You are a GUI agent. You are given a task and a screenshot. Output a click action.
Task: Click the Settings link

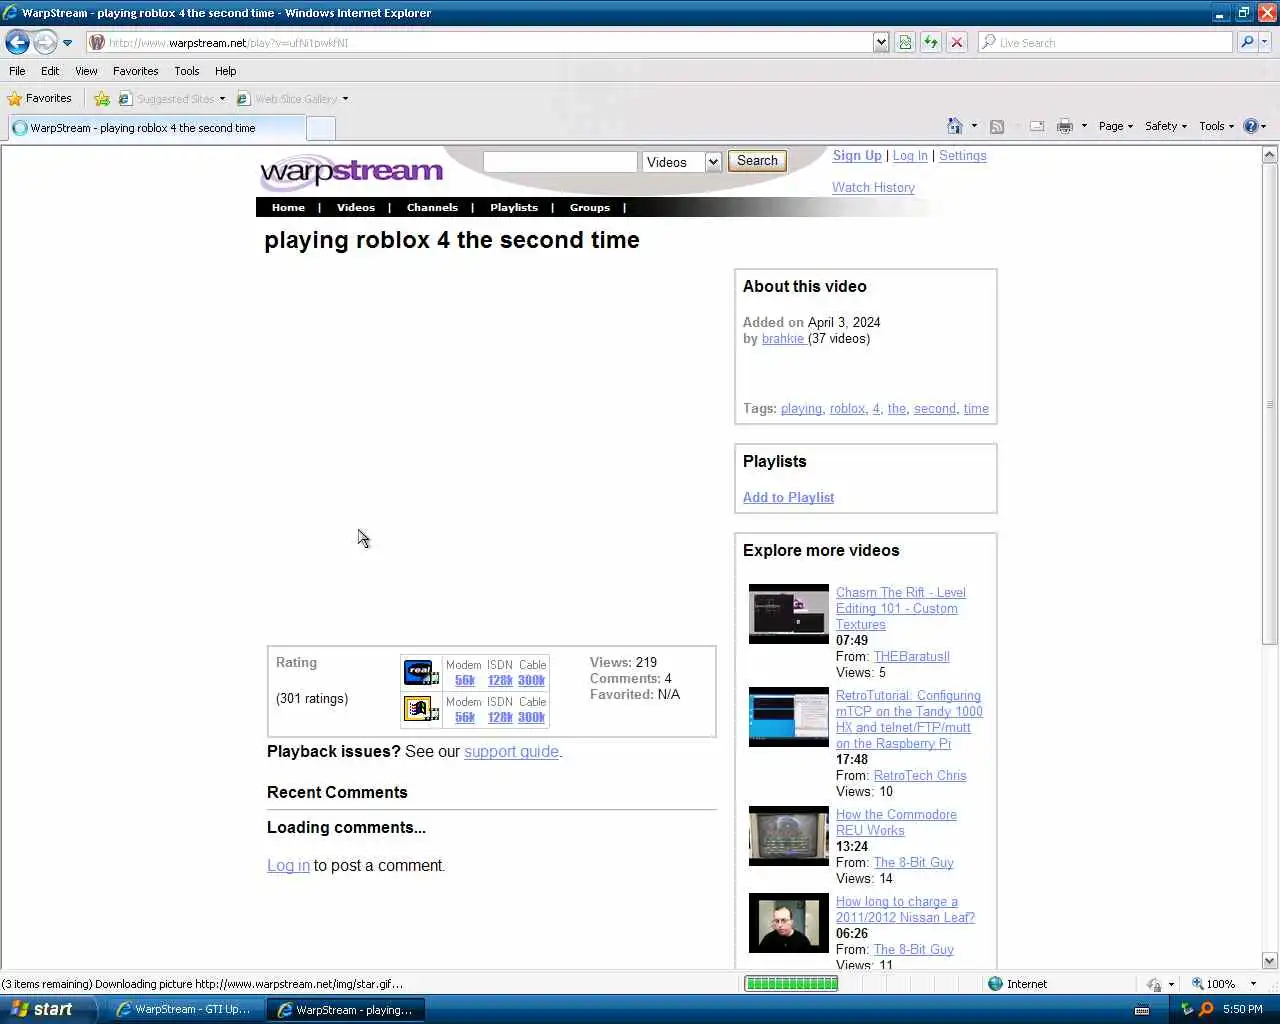963,156
